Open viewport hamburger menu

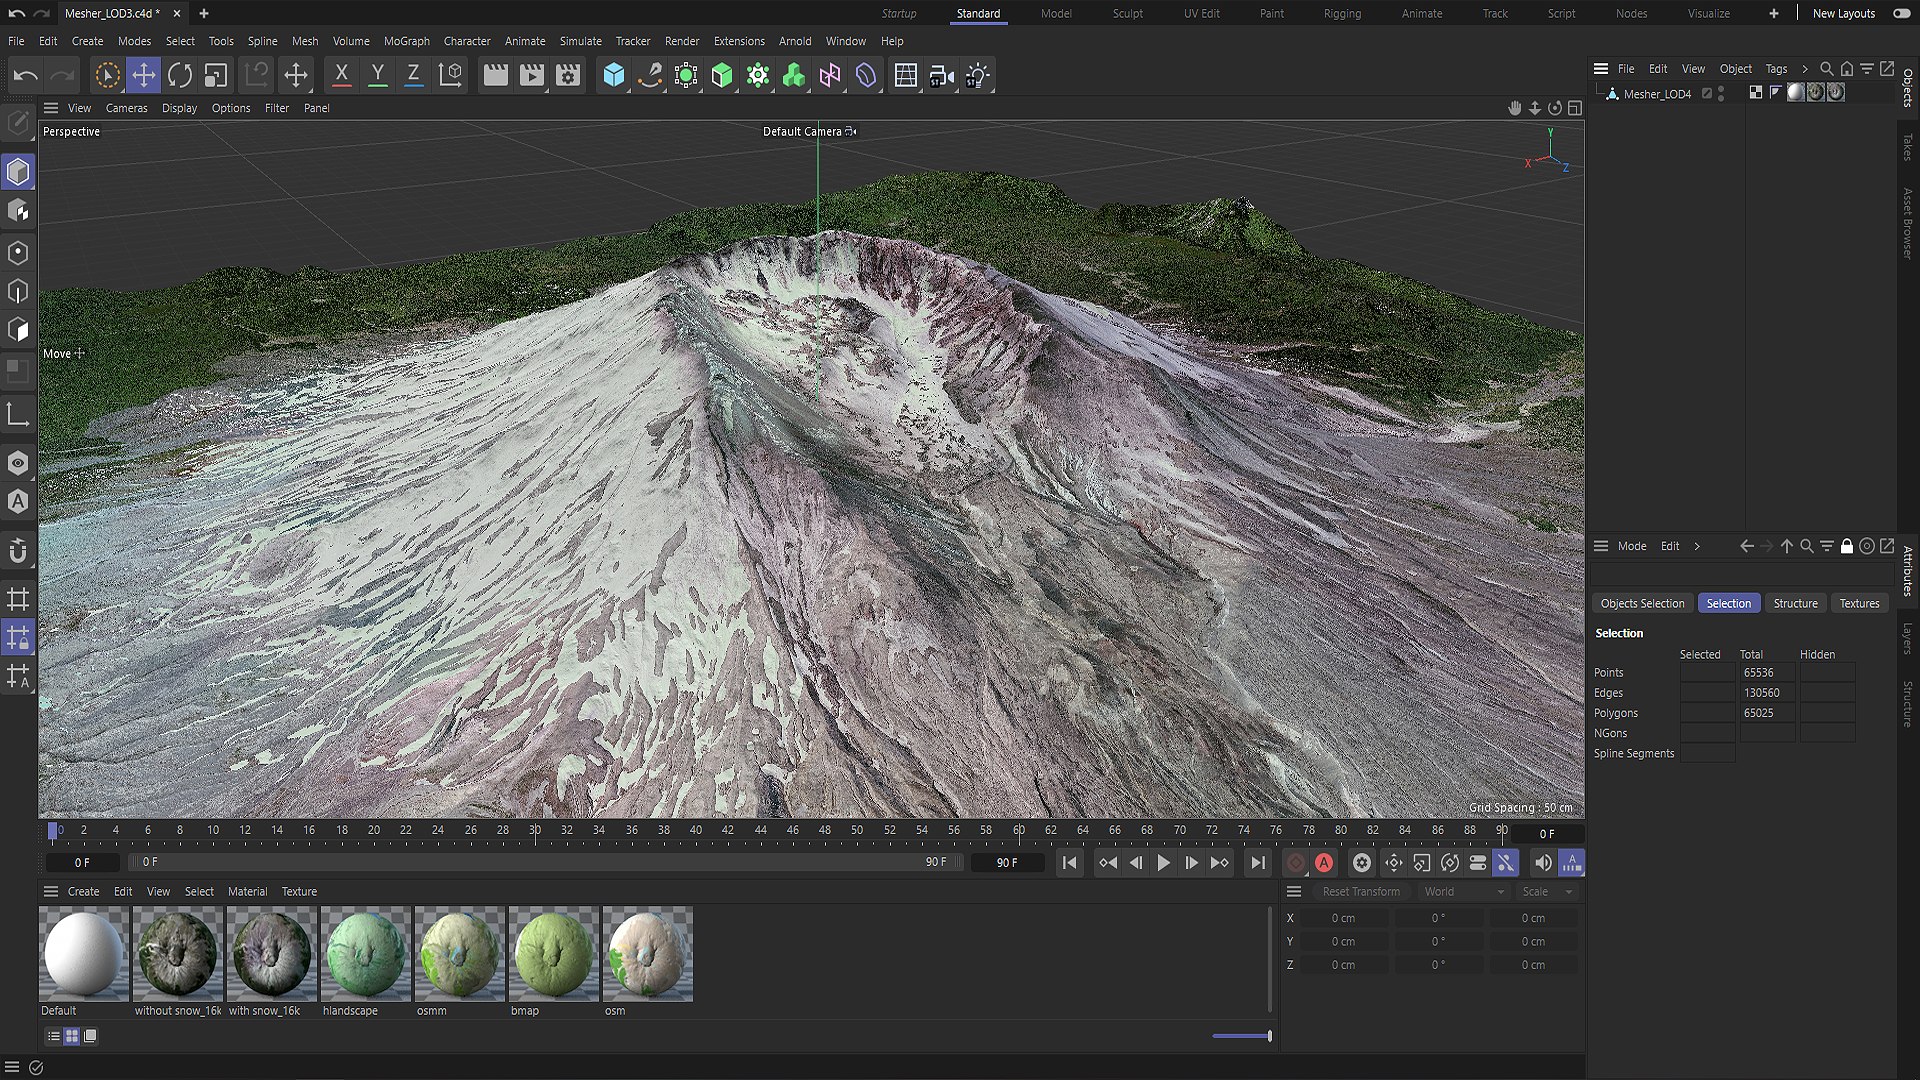click(x=51, y=108)
